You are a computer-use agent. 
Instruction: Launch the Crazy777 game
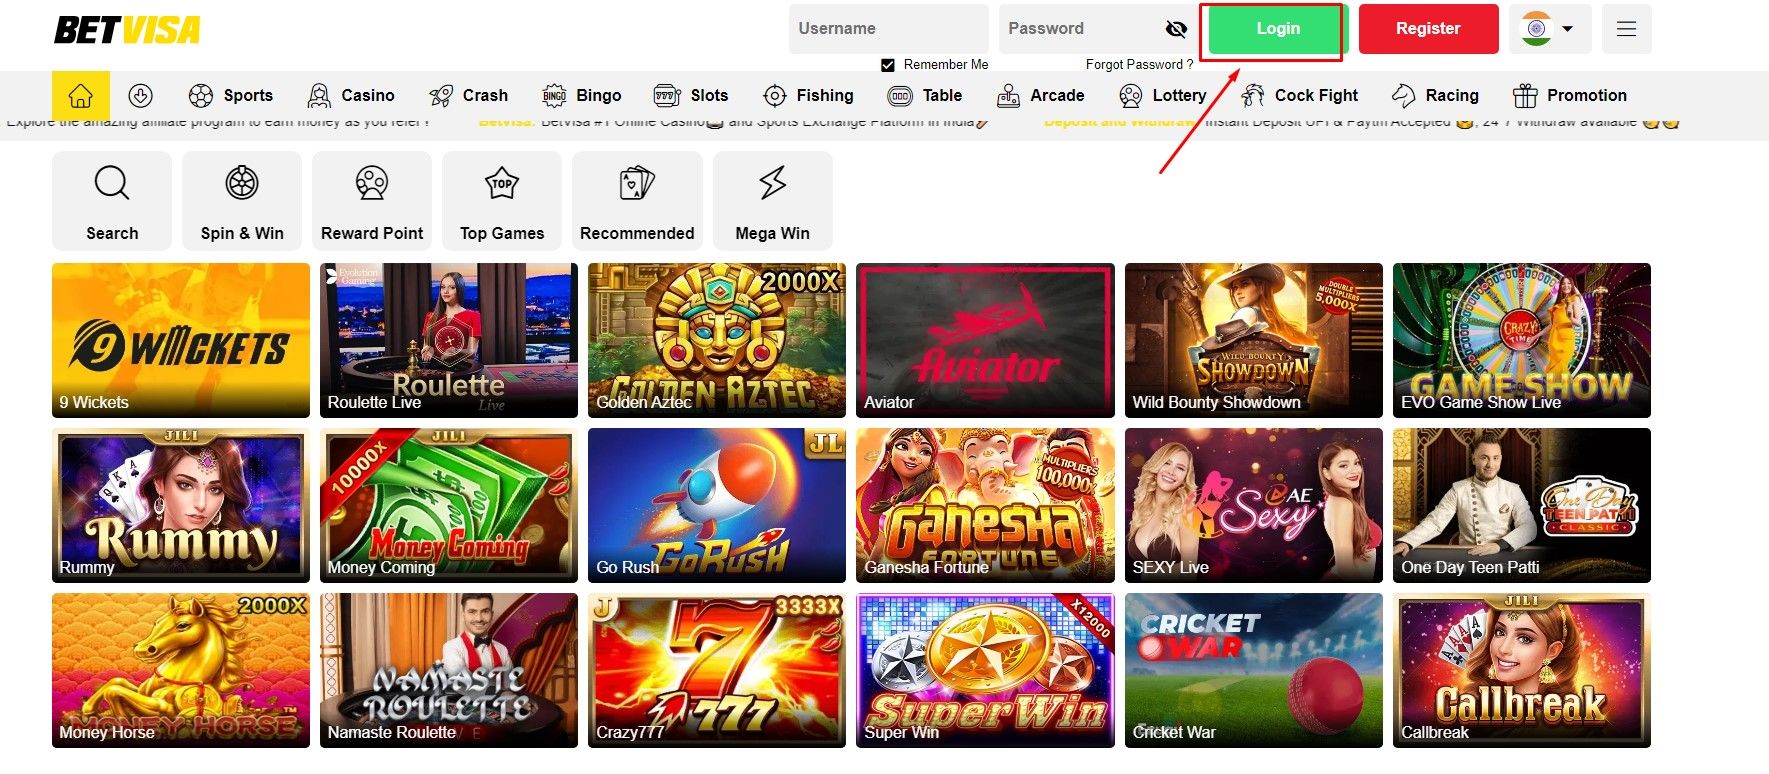(717, 670)
